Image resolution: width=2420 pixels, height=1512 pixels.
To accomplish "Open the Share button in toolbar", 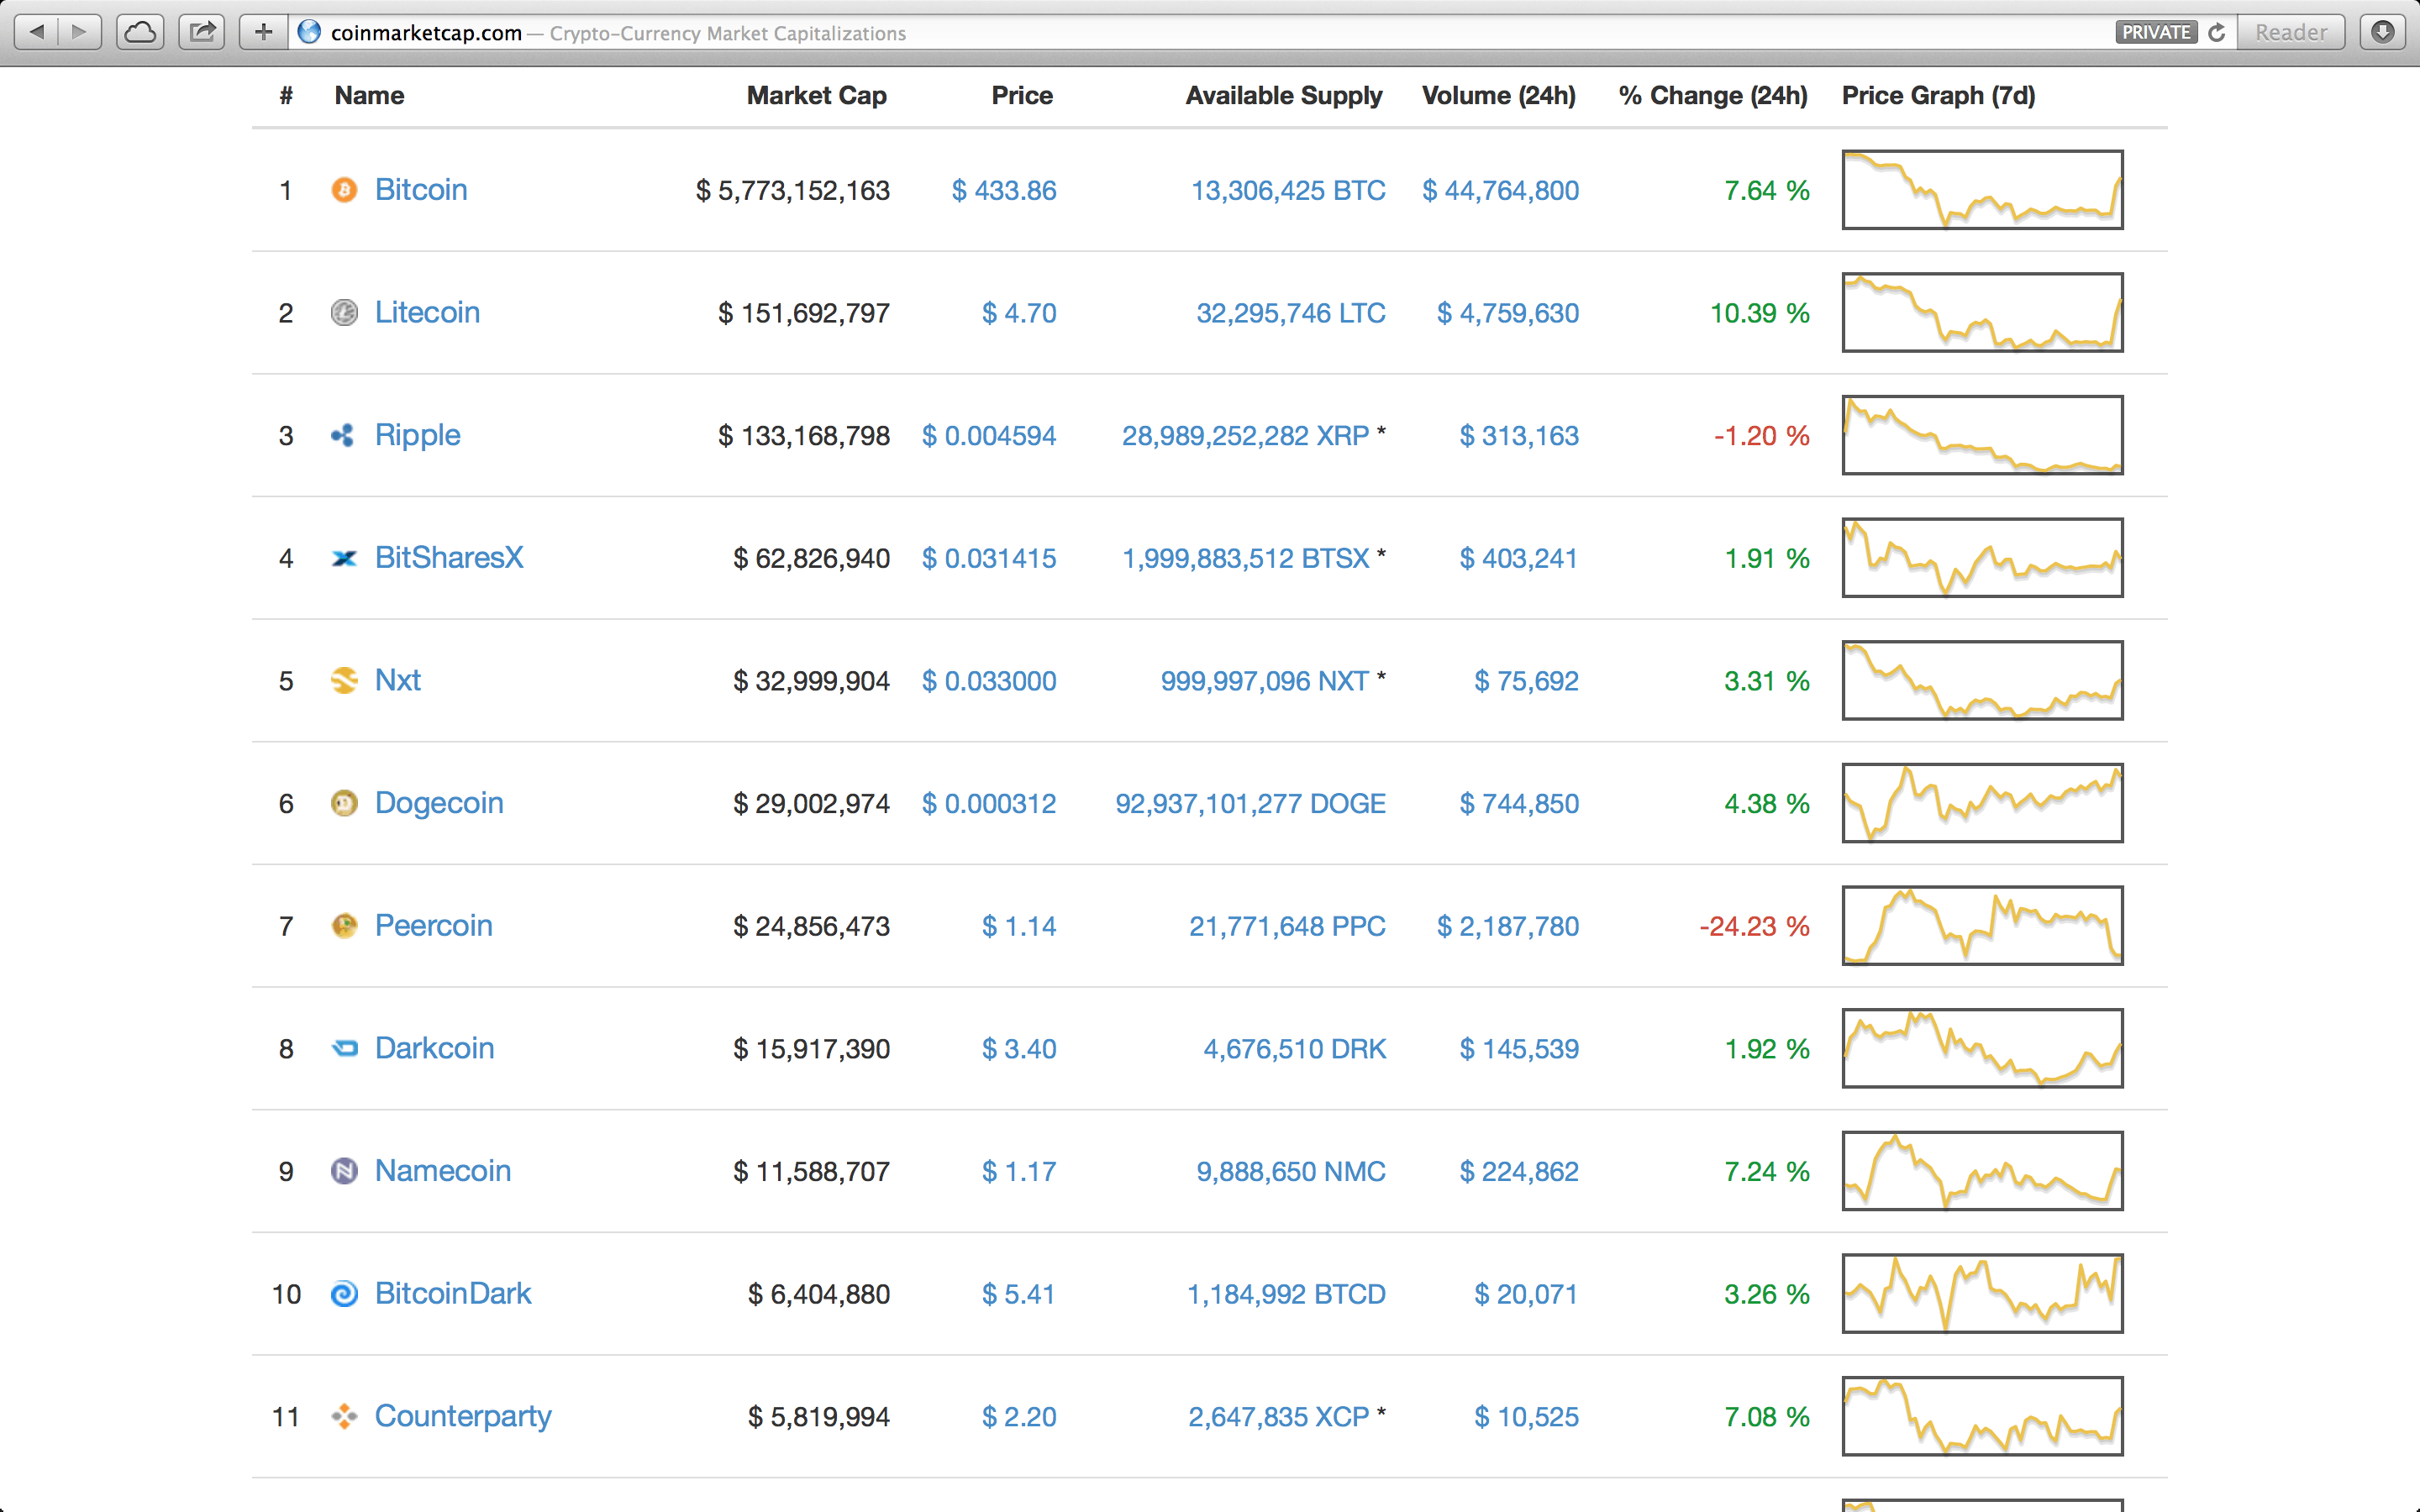I will [x=202, y=32].
